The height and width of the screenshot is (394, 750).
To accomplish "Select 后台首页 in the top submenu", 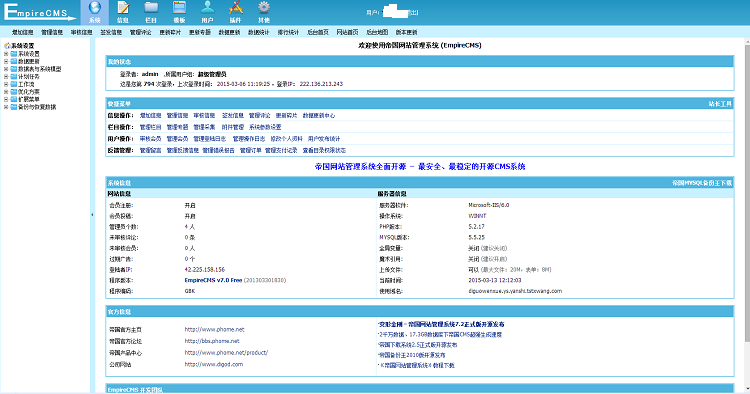I will [318, 33].
